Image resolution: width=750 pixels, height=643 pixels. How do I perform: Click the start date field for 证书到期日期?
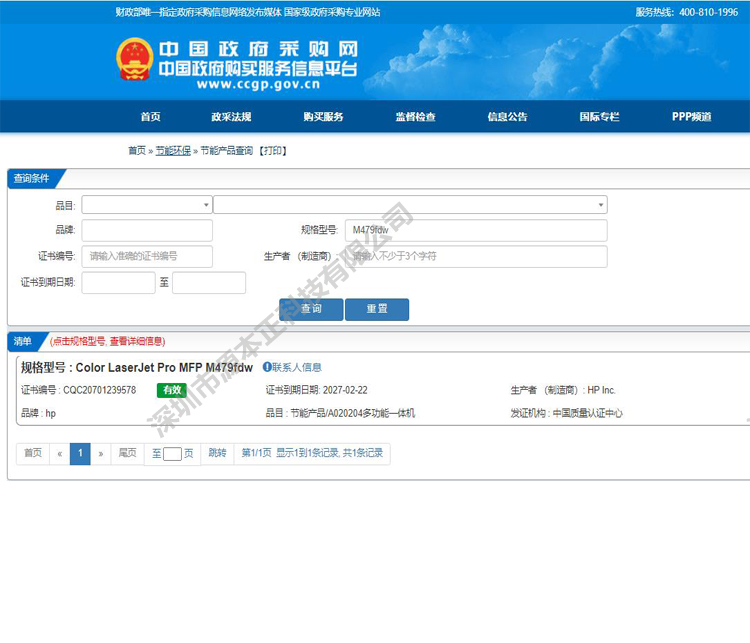[x=119, y=282]
